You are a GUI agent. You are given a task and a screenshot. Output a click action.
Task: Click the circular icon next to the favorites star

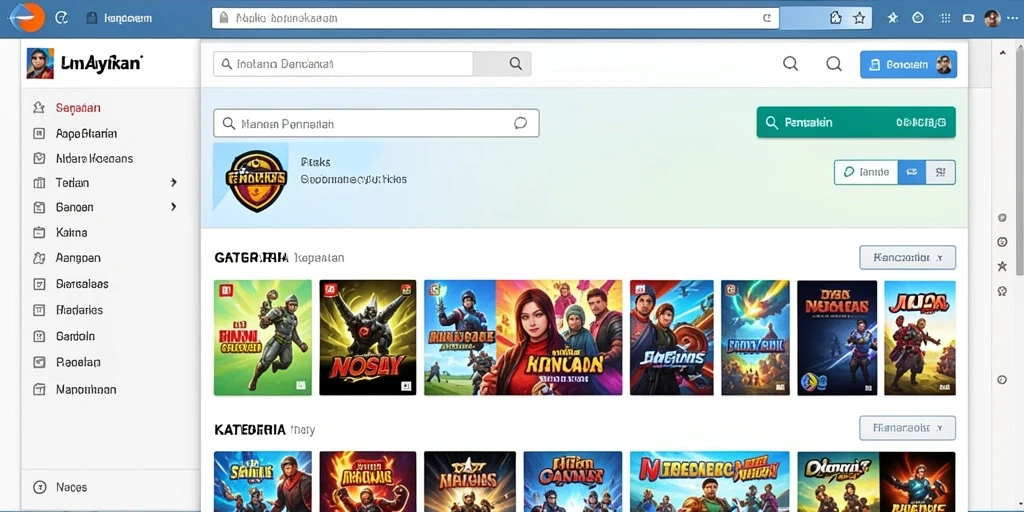pos(918,18)
